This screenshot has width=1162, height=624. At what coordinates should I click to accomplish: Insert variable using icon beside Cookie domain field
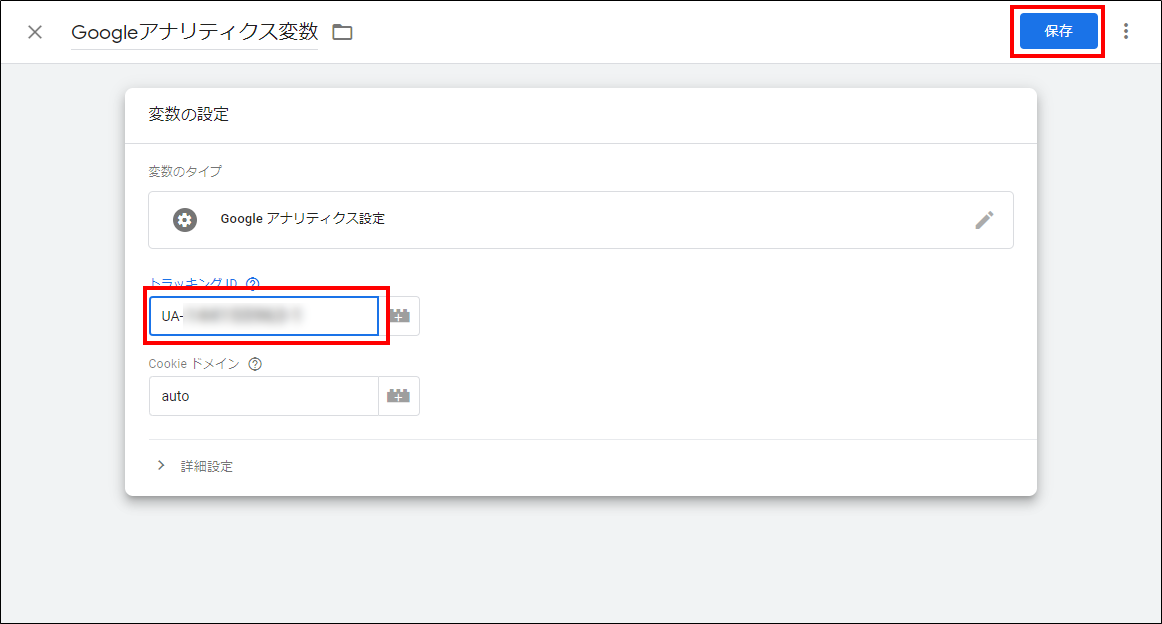[x=399, y=396]
